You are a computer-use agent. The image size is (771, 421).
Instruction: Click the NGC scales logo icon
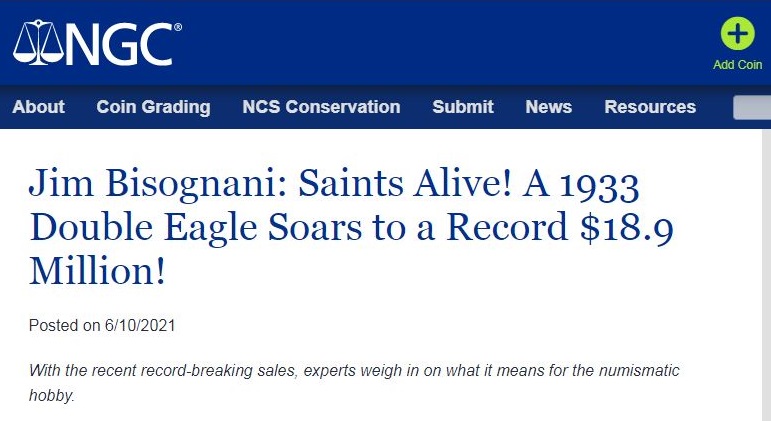36,42
